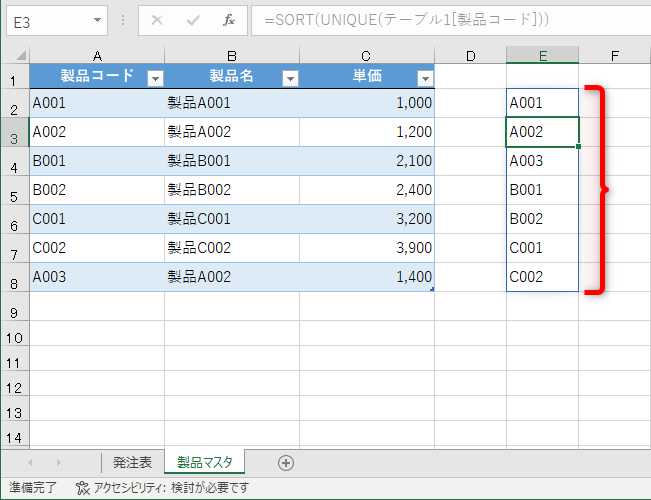Select column E header

tap(542, 55)
